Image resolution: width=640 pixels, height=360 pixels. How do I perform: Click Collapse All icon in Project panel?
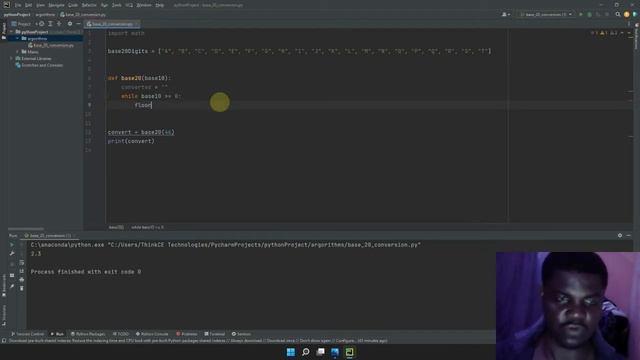point(59,24)
